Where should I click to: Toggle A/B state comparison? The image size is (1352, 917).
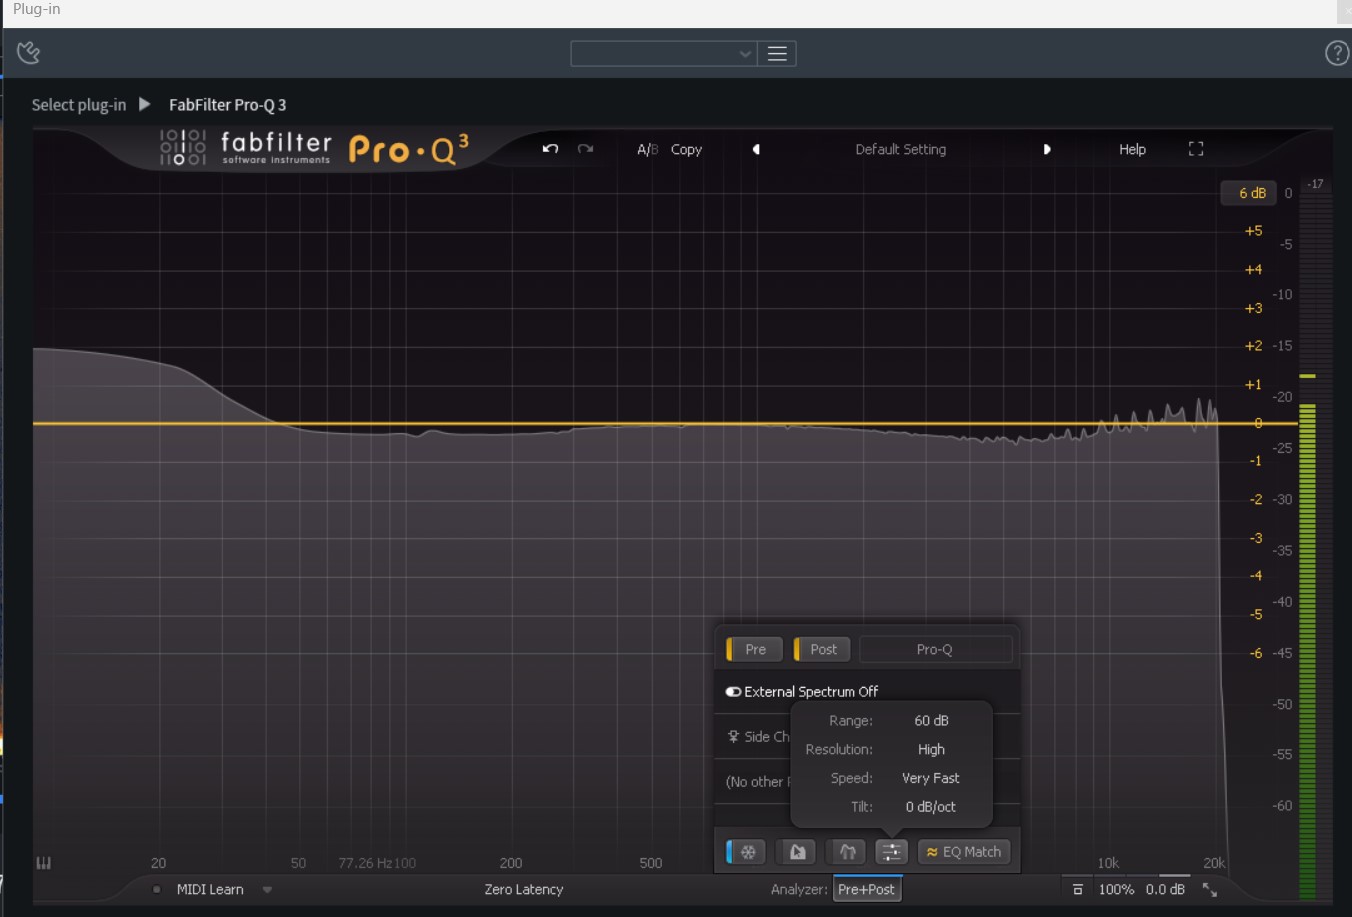[647, 149]
